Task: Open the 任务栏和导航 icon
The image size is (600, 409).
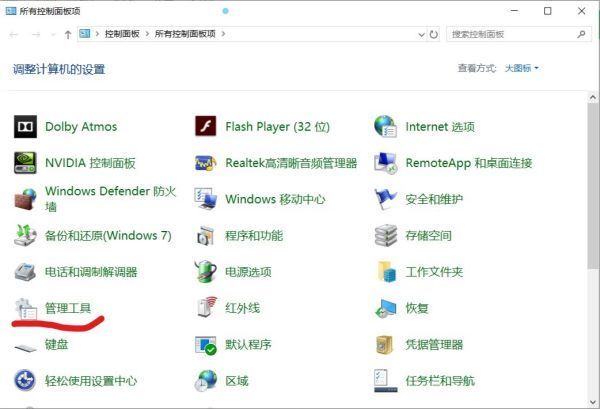Action: pos(386,381)
